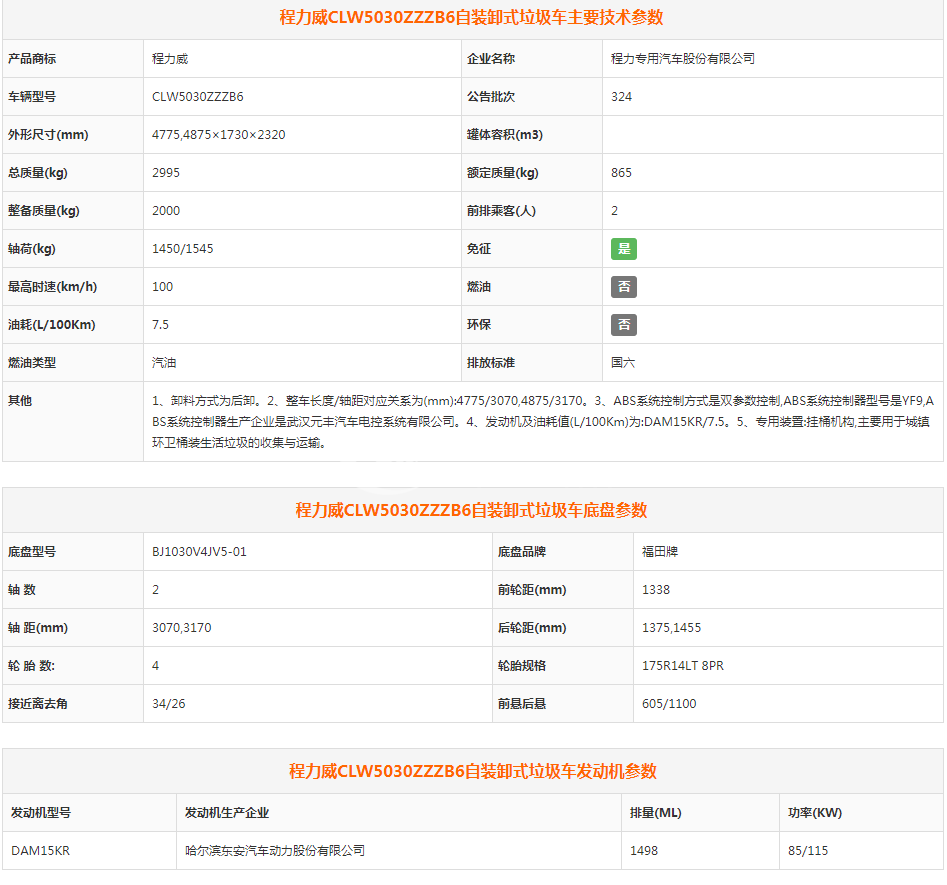947x885 pixels.
Task: Click the 后轮距 value 1375,1455
Action: 671,628
